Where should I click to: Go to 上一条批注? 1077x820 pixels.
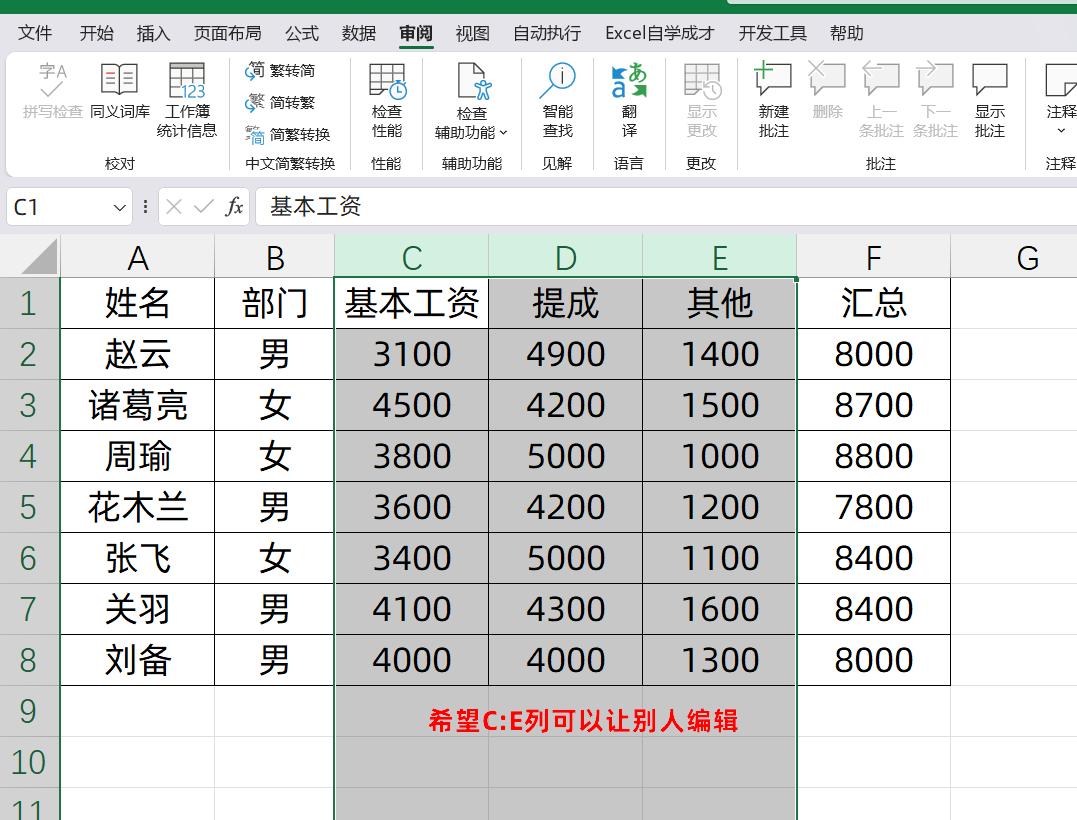coord(881,100)
